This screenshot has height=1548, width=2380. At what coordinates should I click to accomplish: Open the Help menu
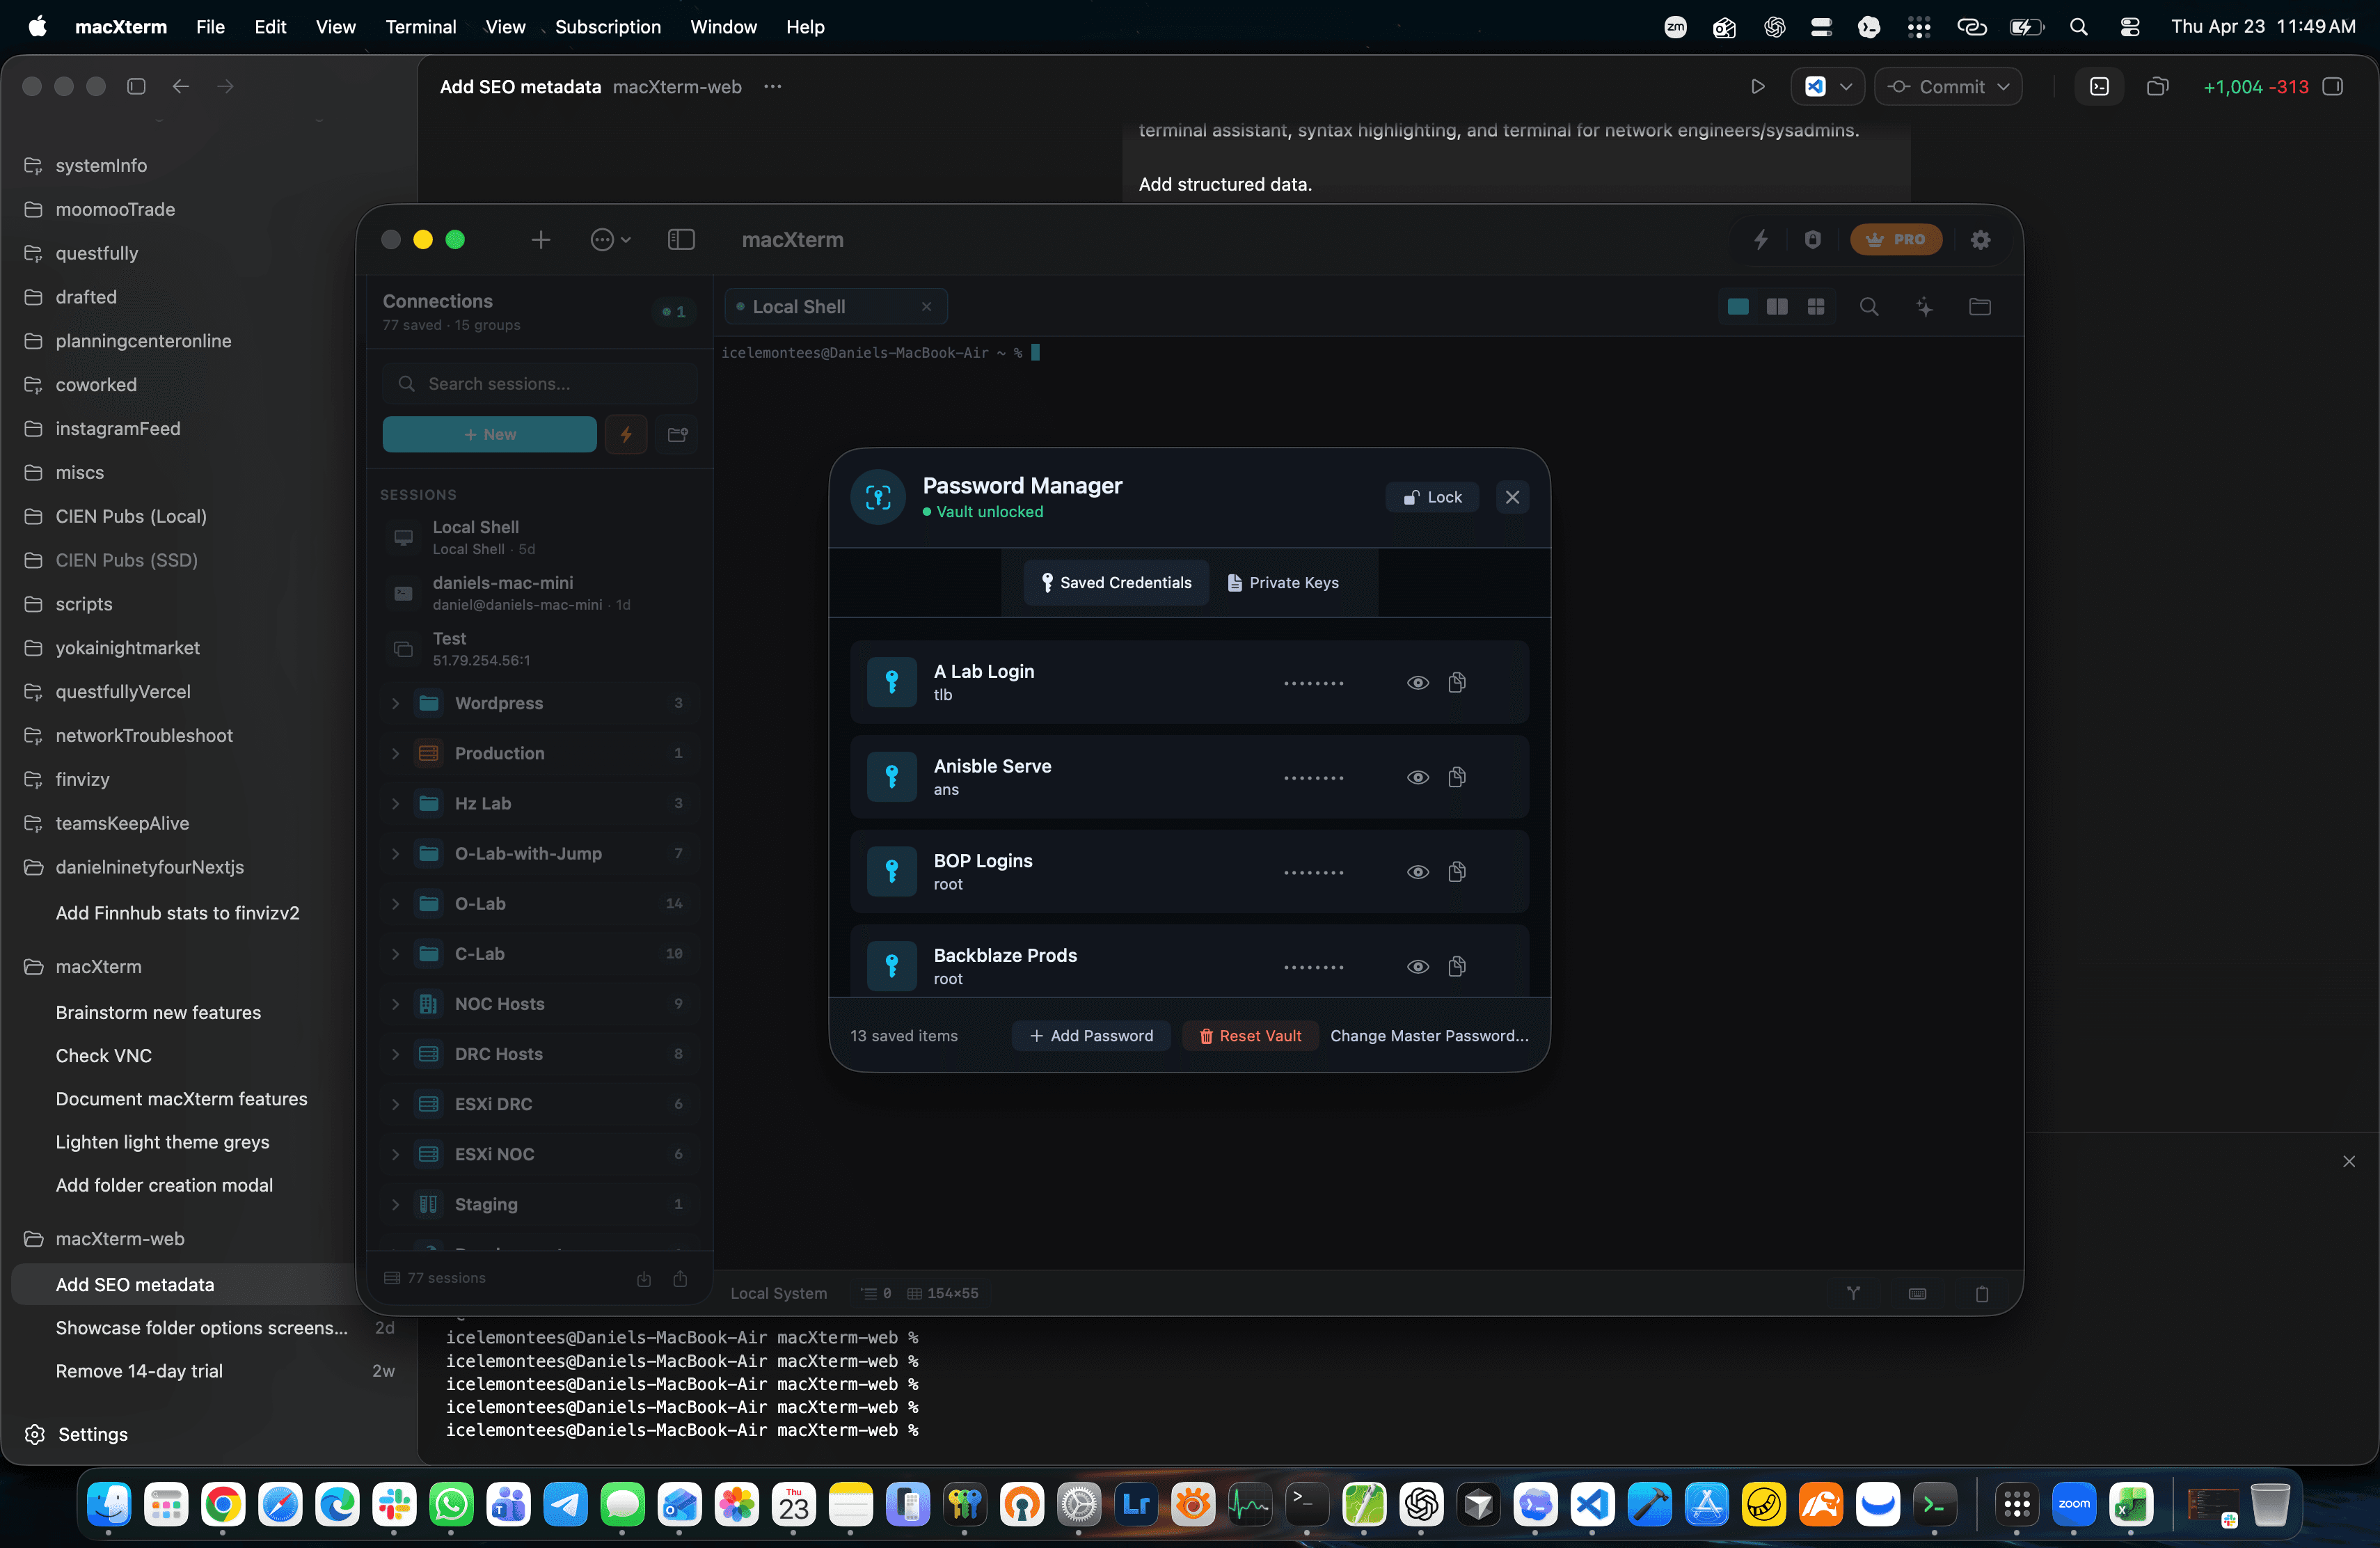(x=805, y=27)
